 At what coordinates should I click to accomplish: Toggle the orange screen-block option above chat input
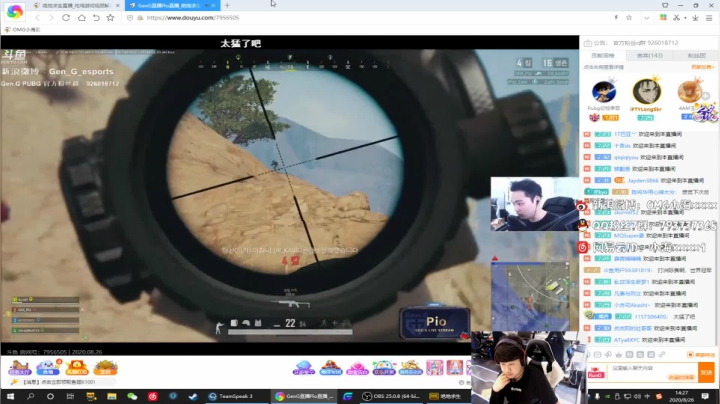click(701, 355)
